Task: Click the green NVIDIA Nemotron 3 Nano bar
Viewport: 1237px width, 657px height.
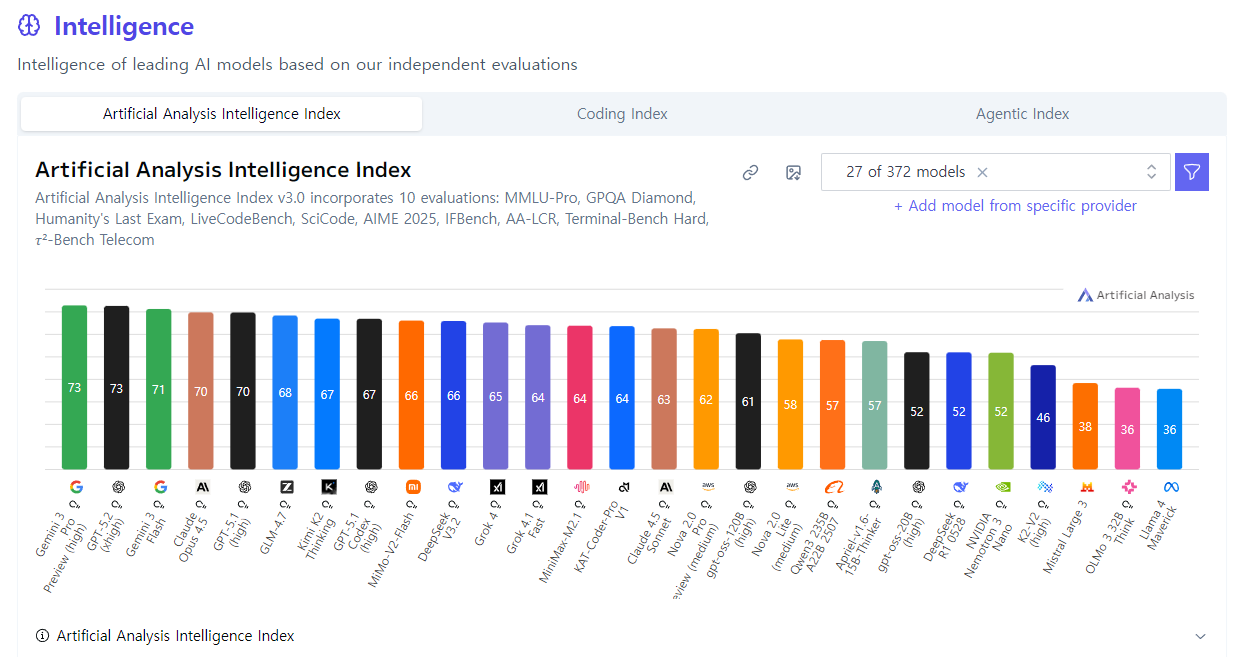Action: [x=1001, y=411]
